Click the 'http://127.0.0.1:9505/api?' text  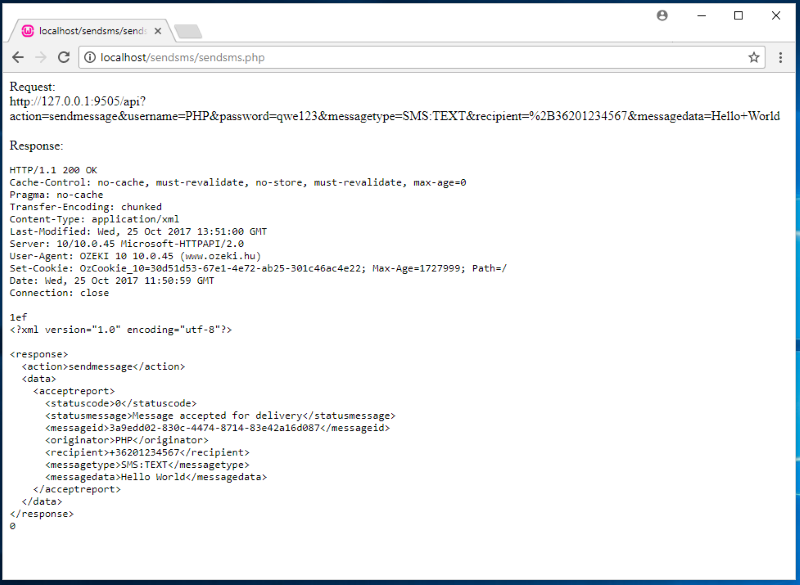[78, 101]
